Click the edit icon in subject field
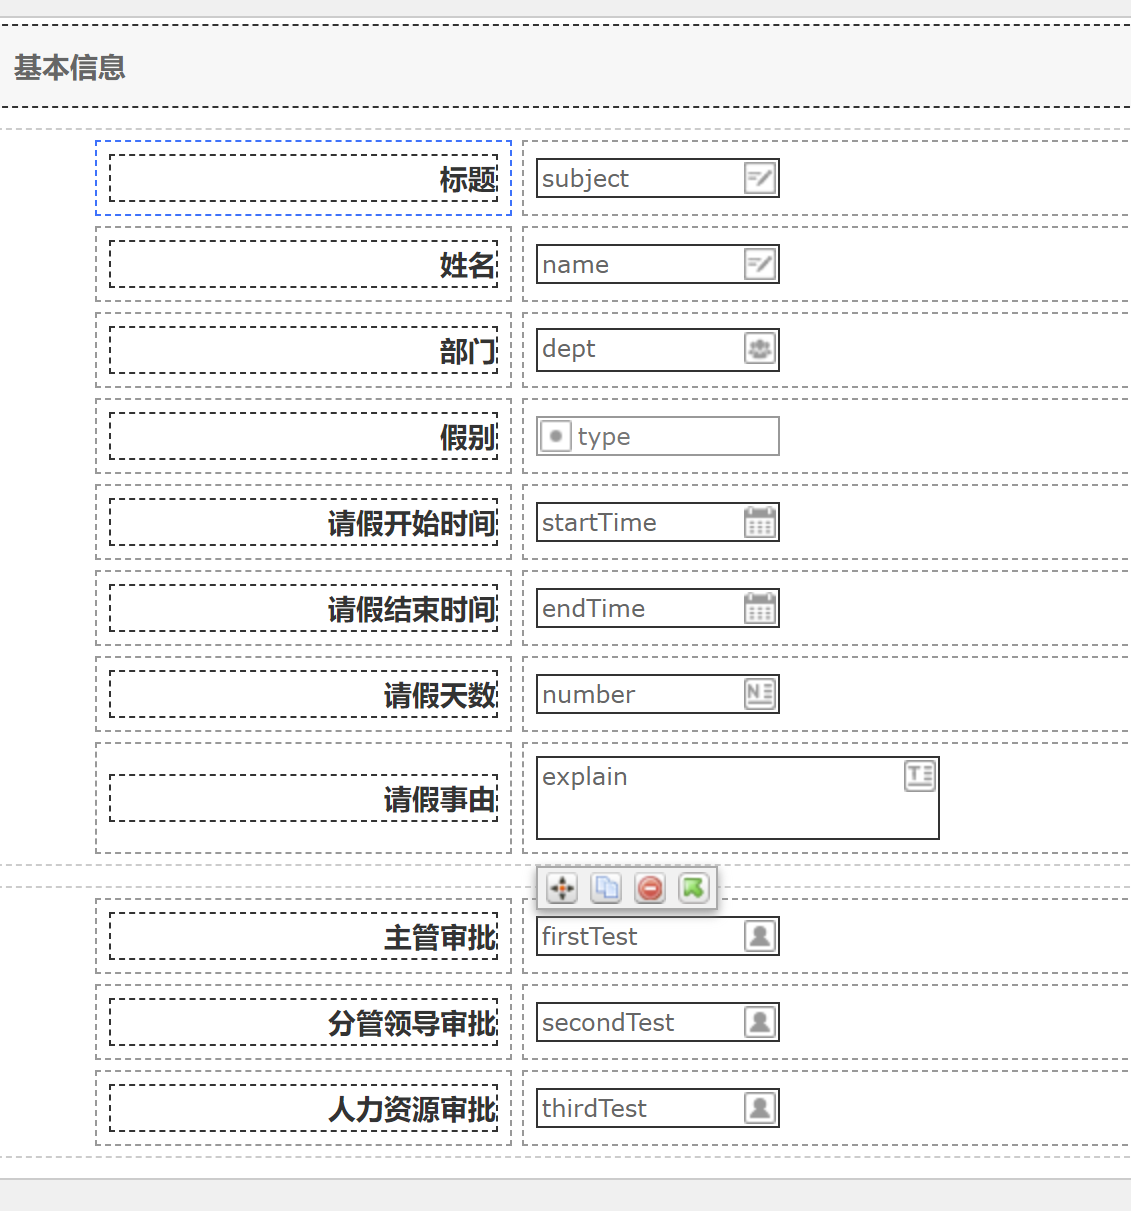Screen dimensions: 1131x1211 760,179
